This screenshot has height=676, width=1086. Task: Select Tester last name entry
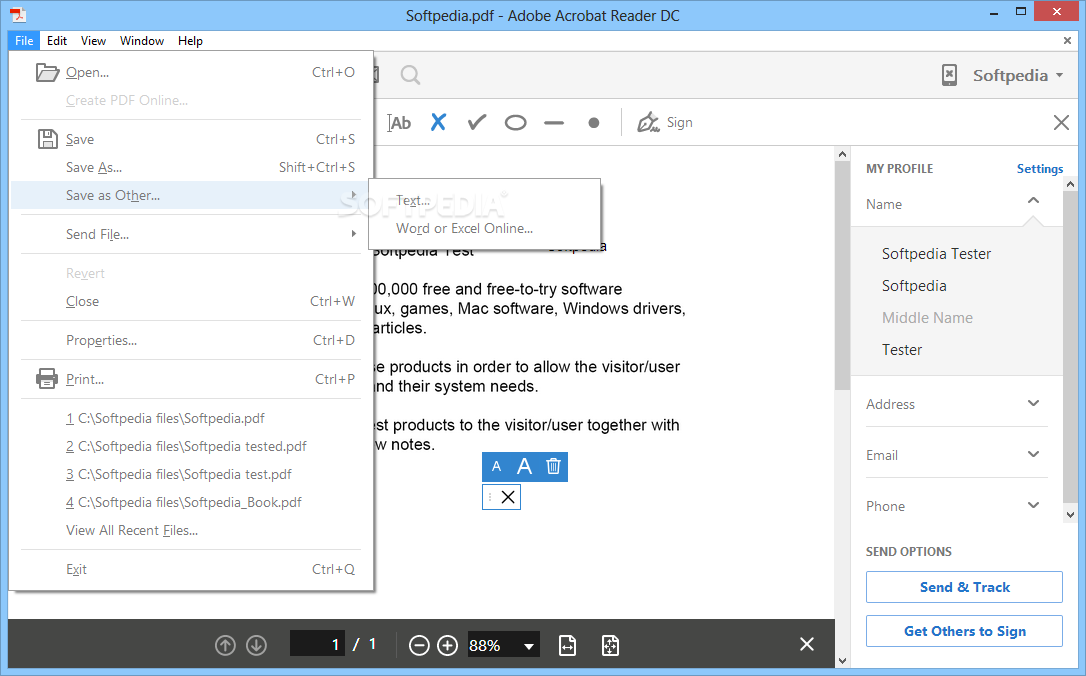pyautogui.click(x=902, y=349)
